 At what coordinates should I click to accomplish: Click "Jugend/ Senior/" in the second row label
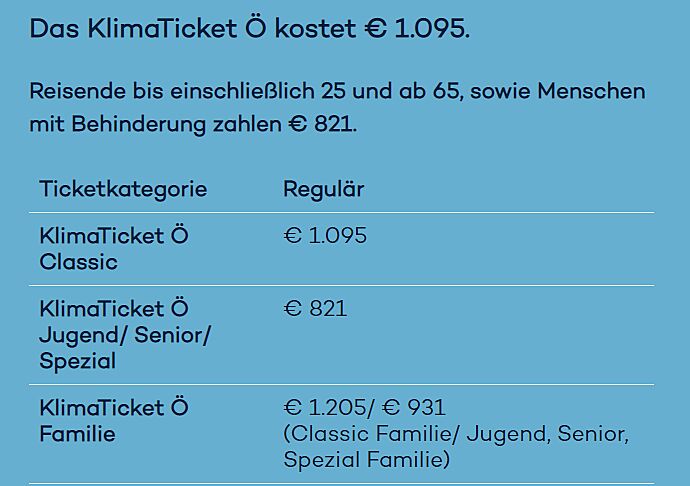point(125,335)
